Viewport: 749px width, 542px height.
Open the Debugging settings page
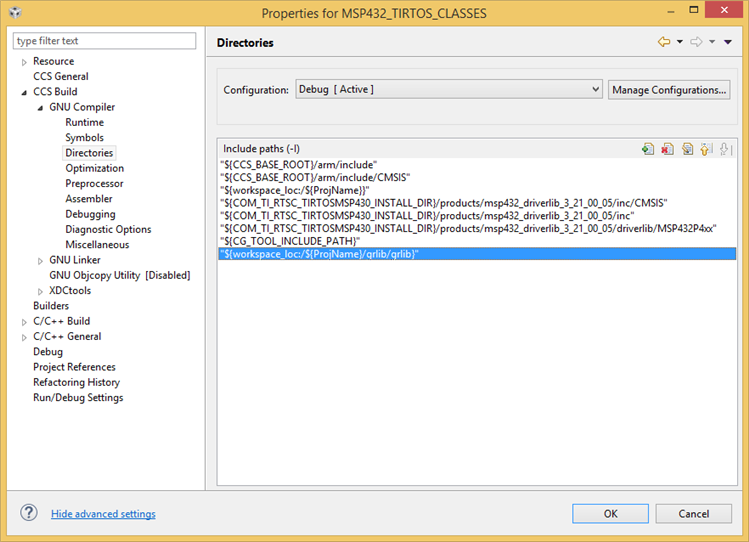coord(90,214)
